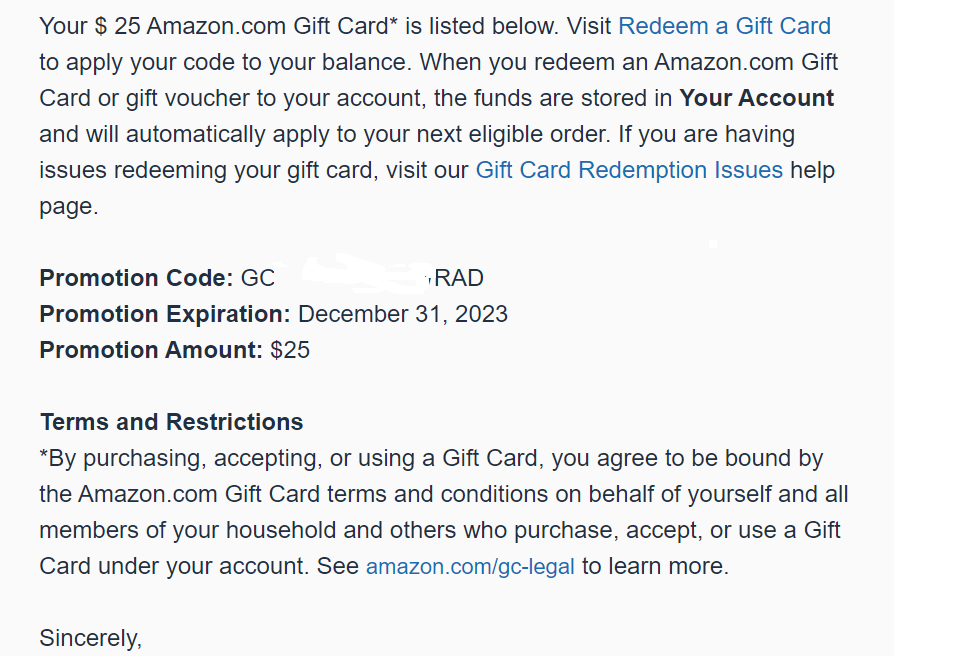Click the Promotion Expiration label
Image resolution: width=953 pixels, height=656 pixels.
coord(165,314)
